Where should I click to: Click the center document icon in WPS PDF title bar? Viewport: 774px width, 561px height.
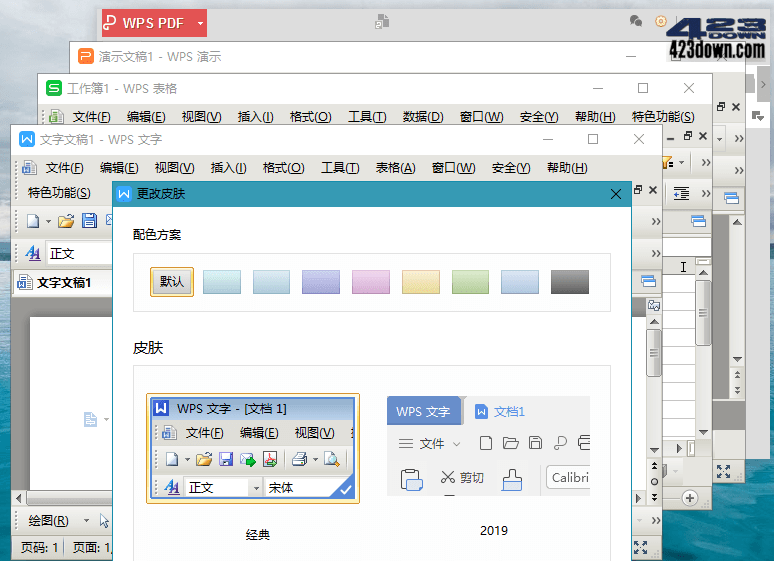coord(382,22)
